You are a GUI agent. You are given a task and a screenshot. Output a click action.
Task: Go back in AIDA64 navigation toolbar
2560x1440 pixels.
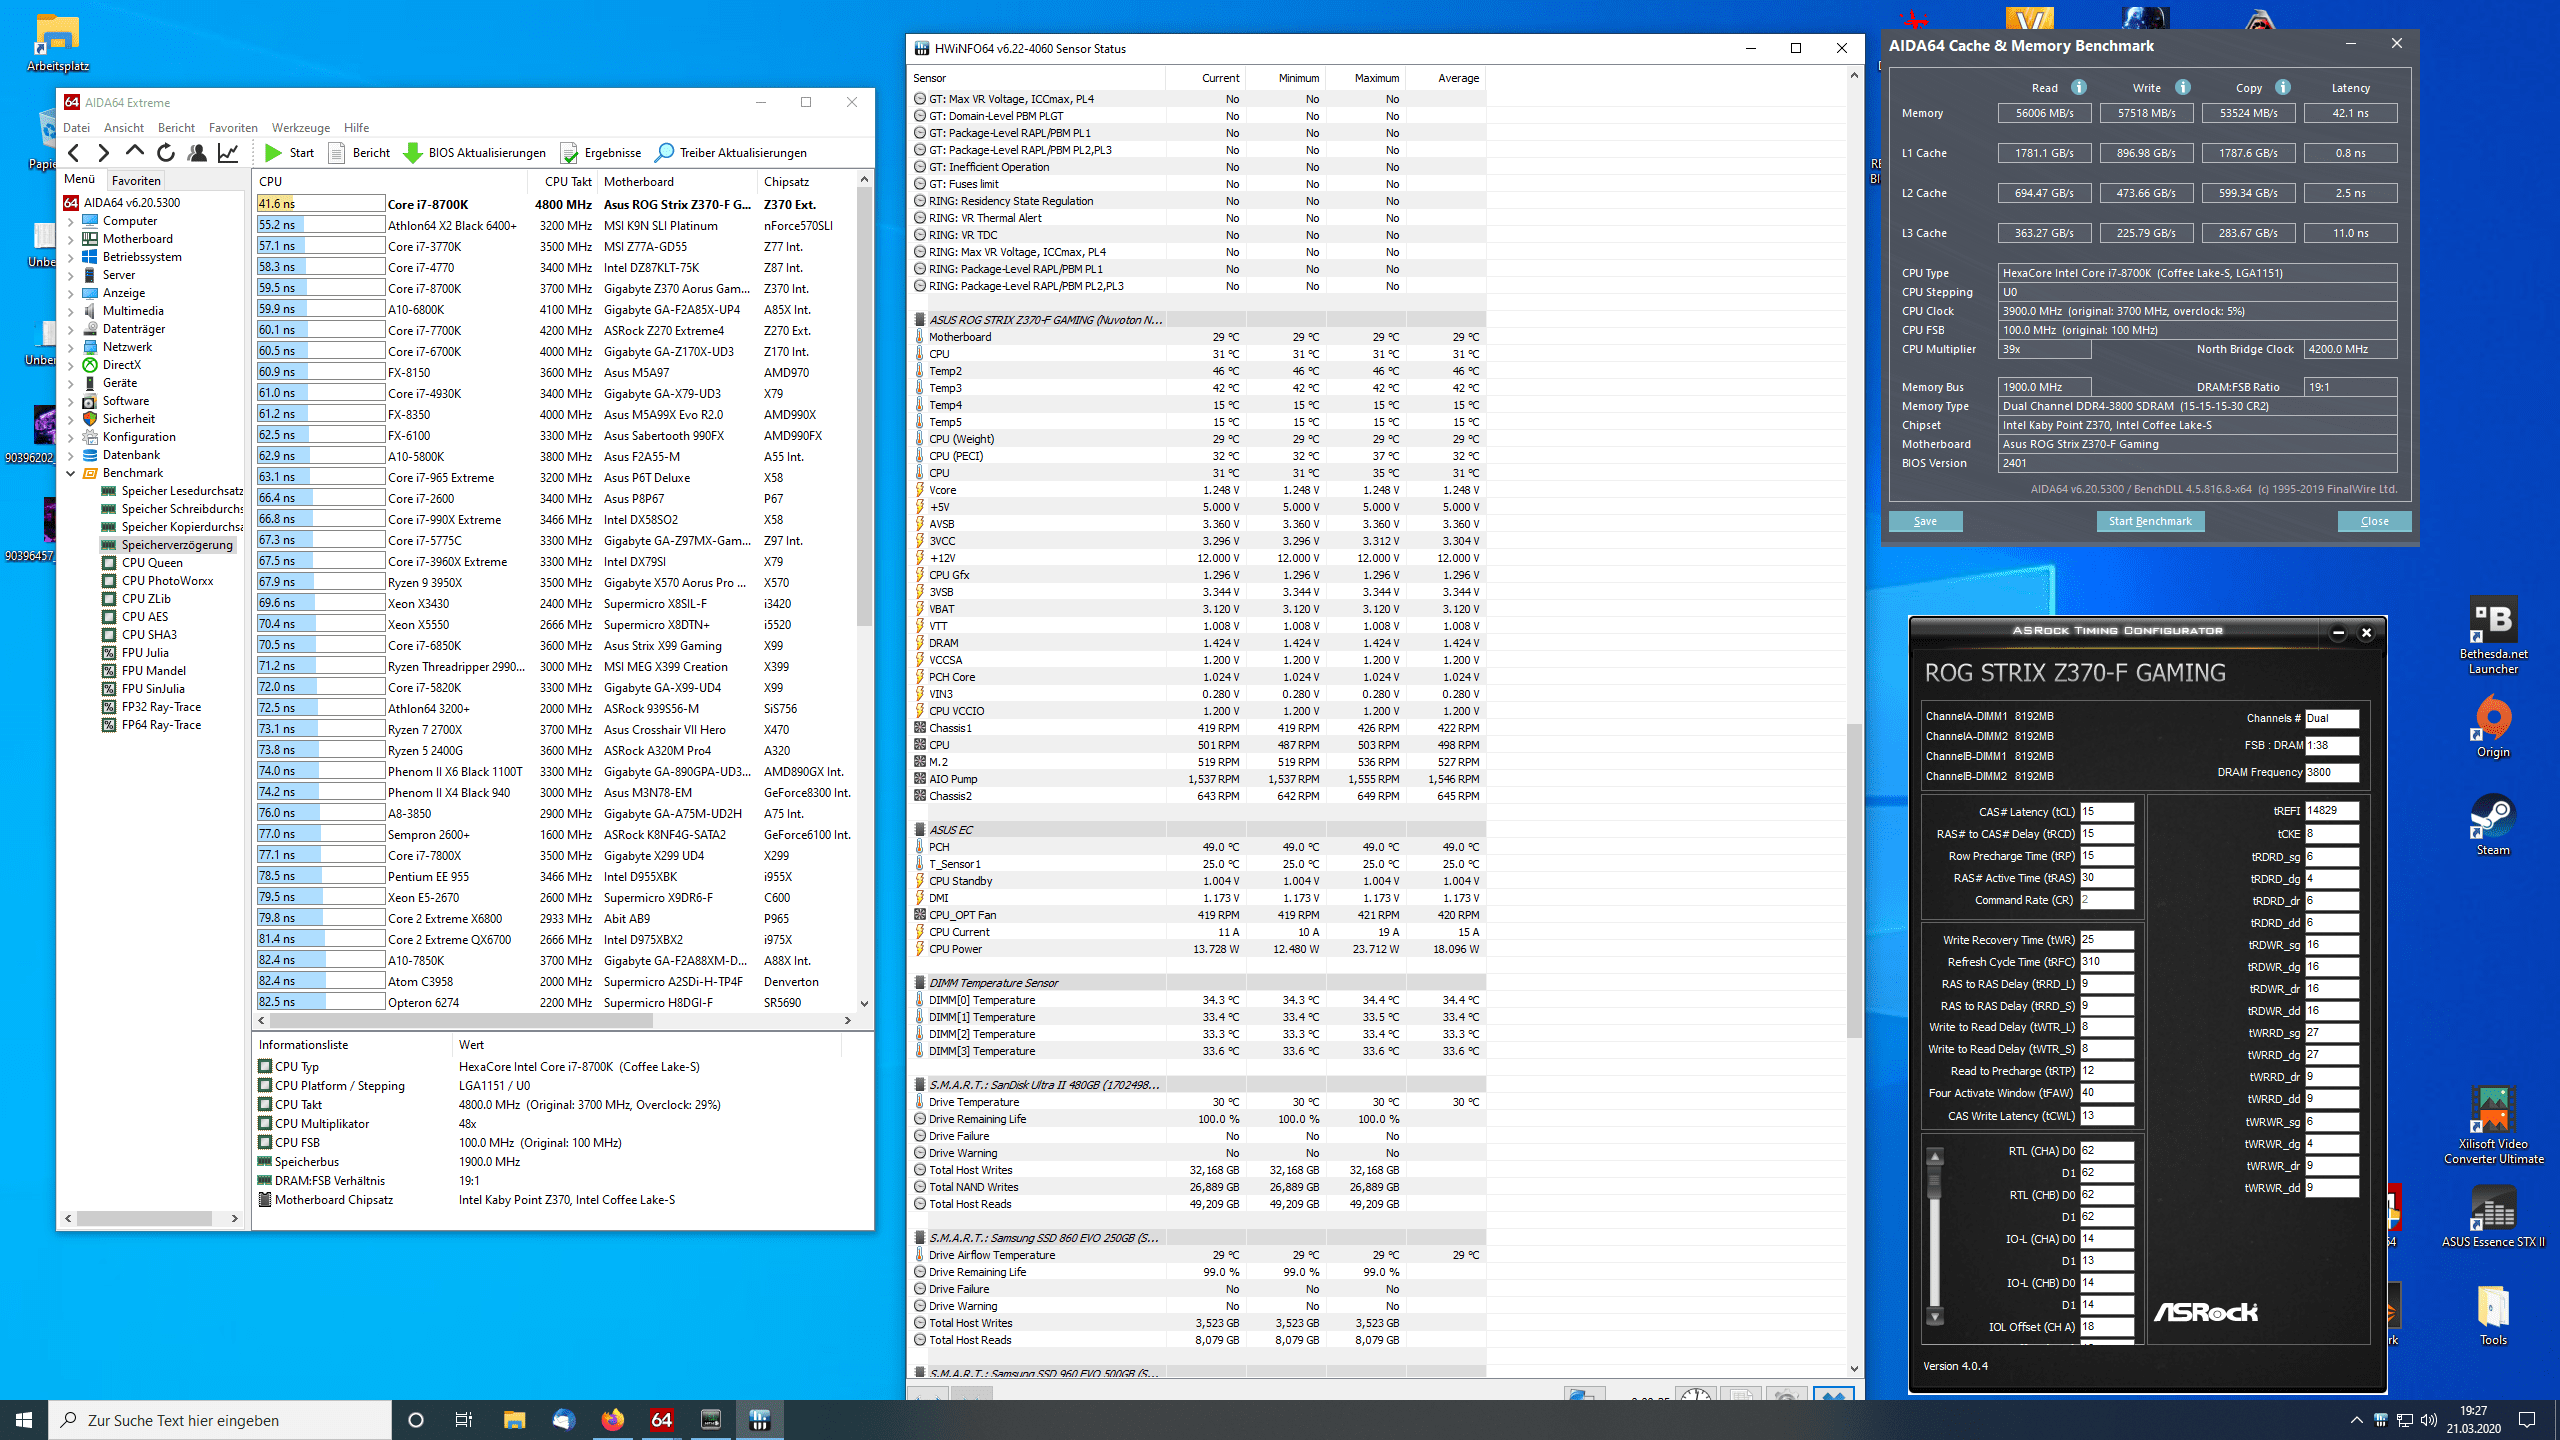pyautogui.click(x=74, y=152)
